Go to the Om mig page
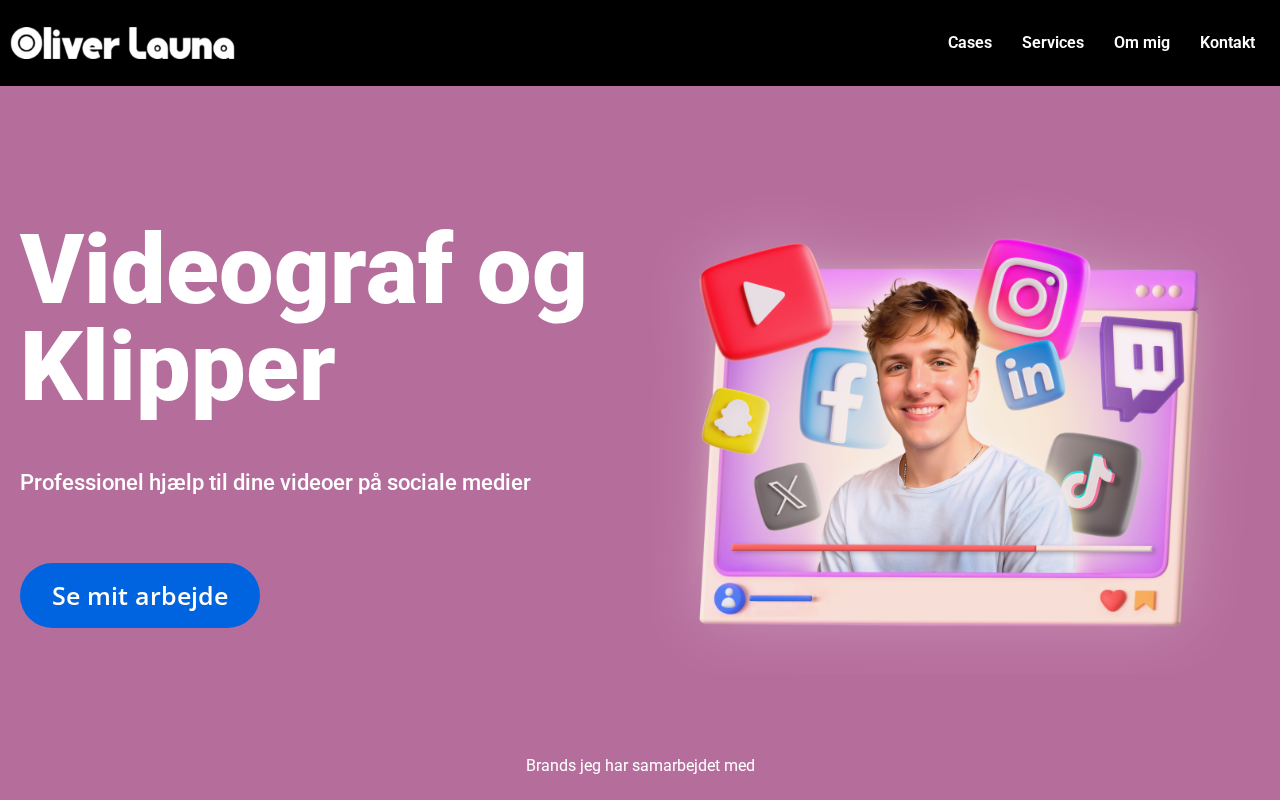Viewport: 1280px width, 800px height. point(1142,43)
